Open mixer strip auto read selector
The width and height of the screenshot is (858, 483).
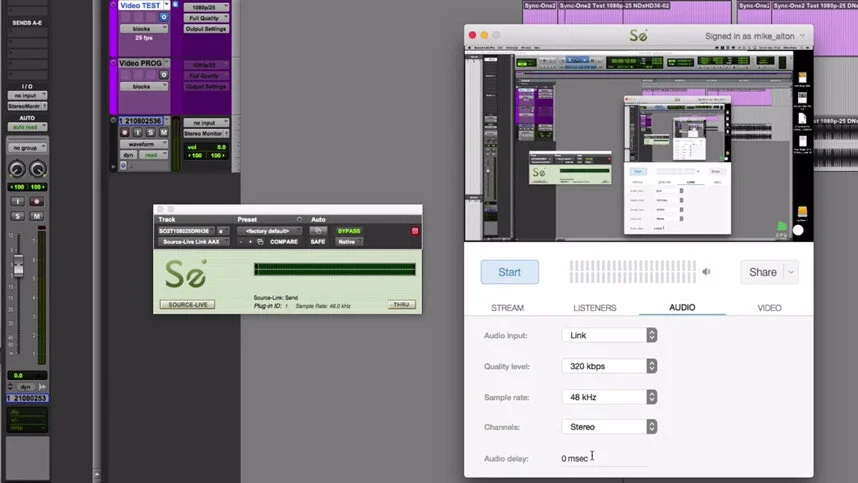coord(27,127)
